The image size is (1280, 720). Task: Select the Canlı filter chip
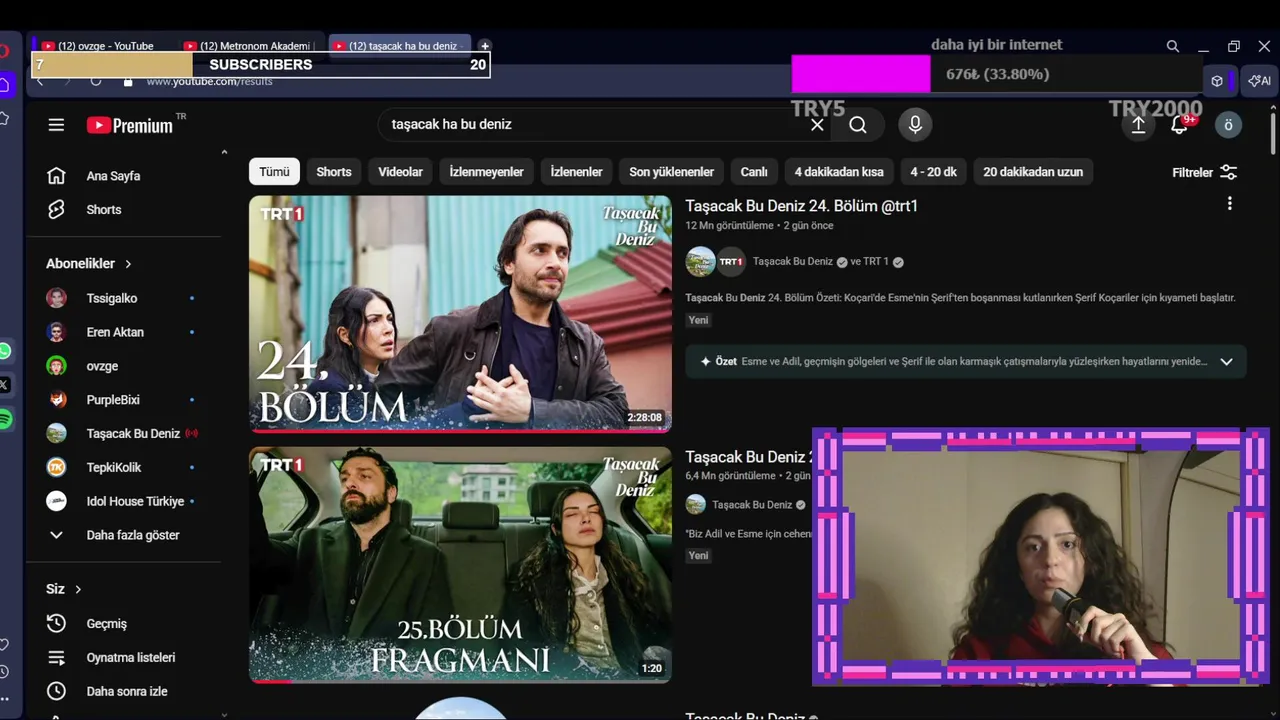click(754, 172)
